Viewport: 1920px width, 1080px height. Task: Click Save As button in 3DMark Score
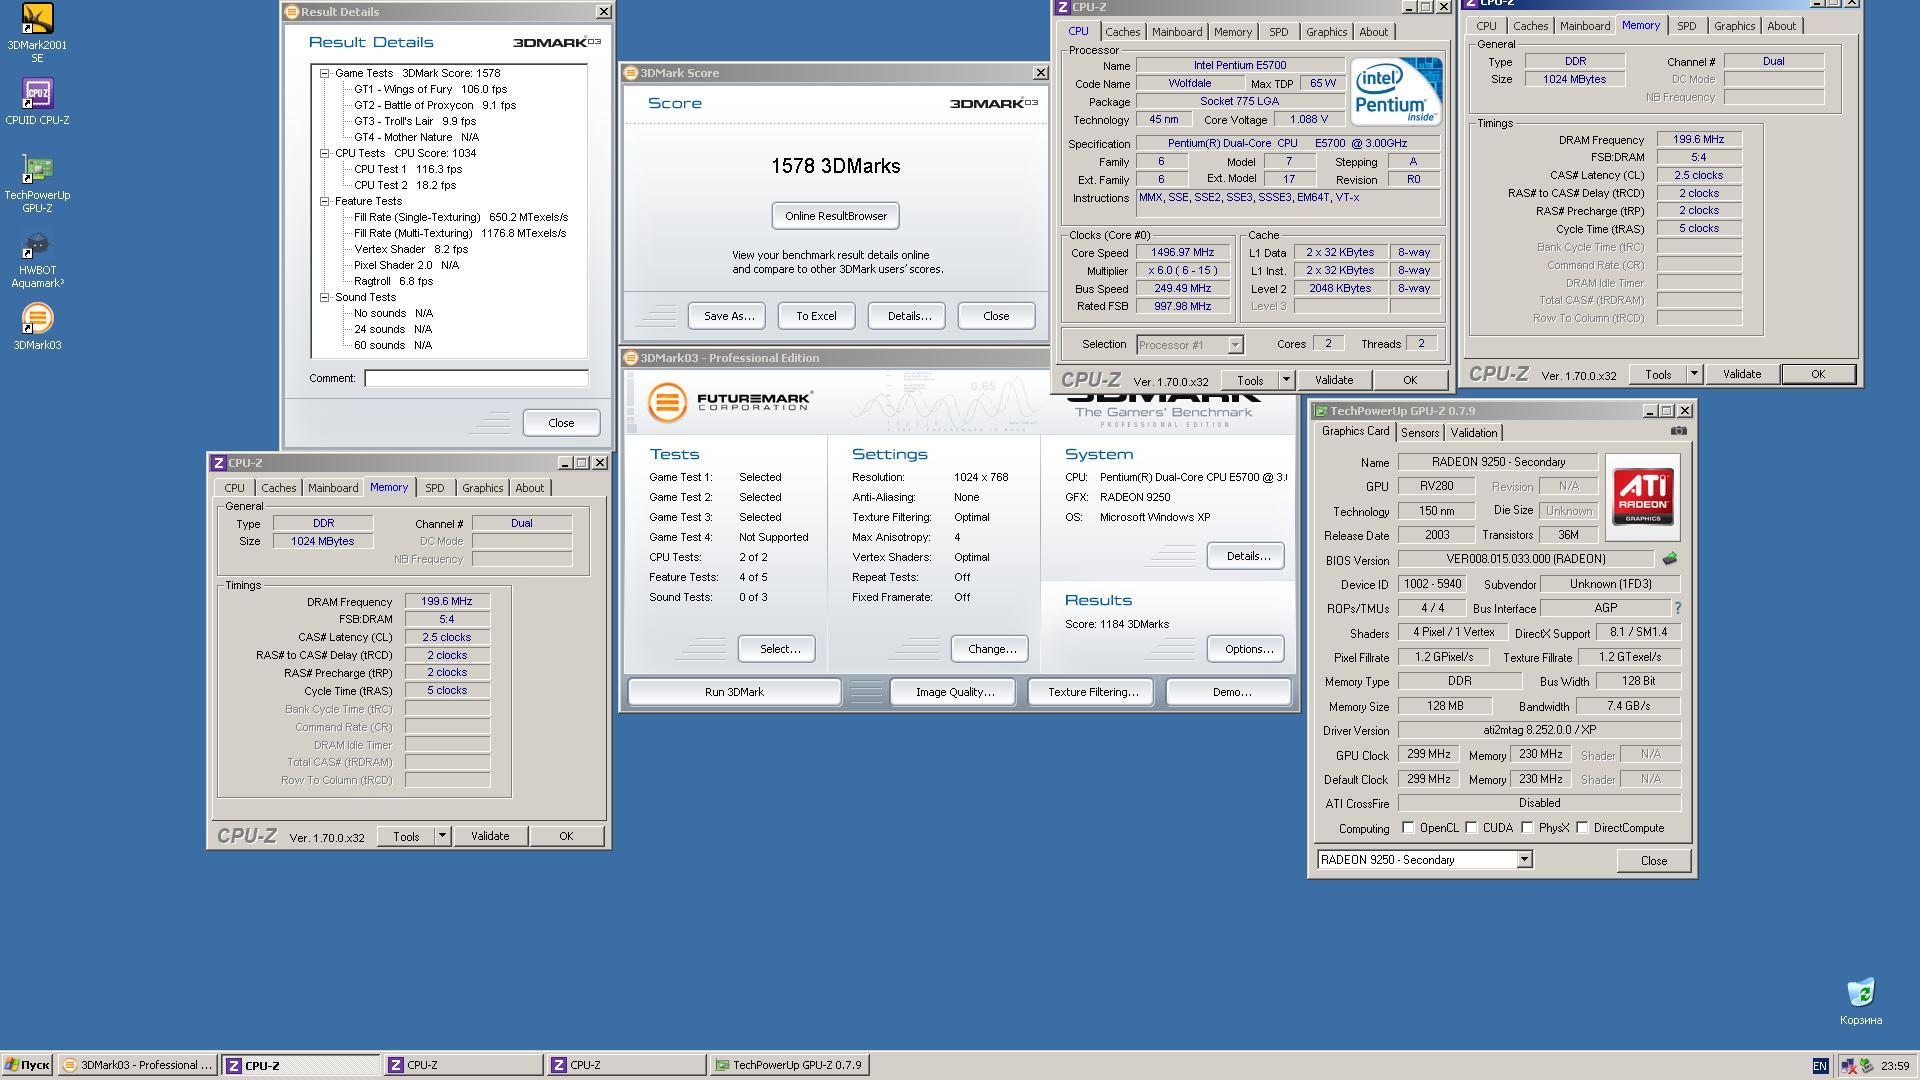click(x=727, y=316)
